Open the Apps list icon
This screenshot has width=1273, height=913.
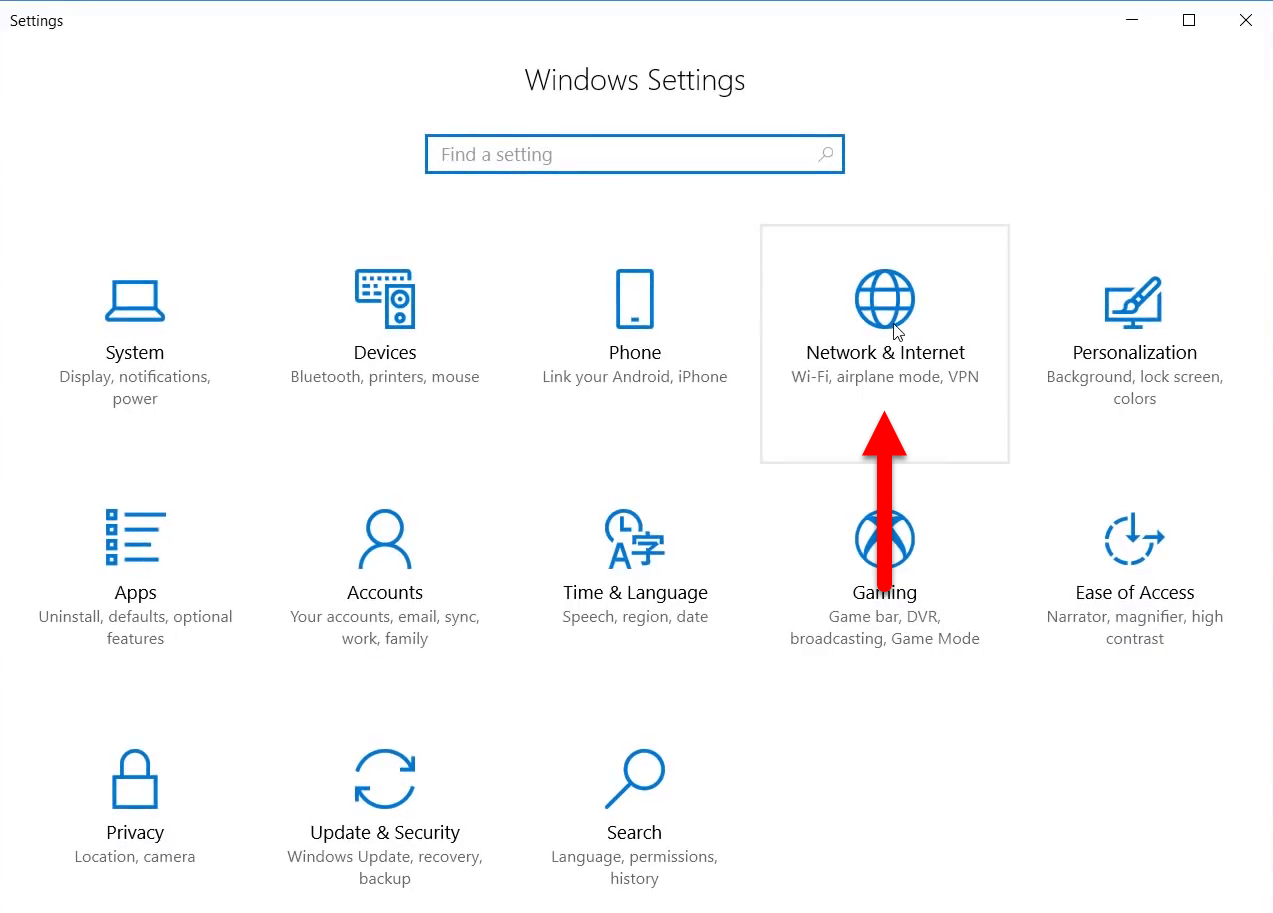pos(135,538)
